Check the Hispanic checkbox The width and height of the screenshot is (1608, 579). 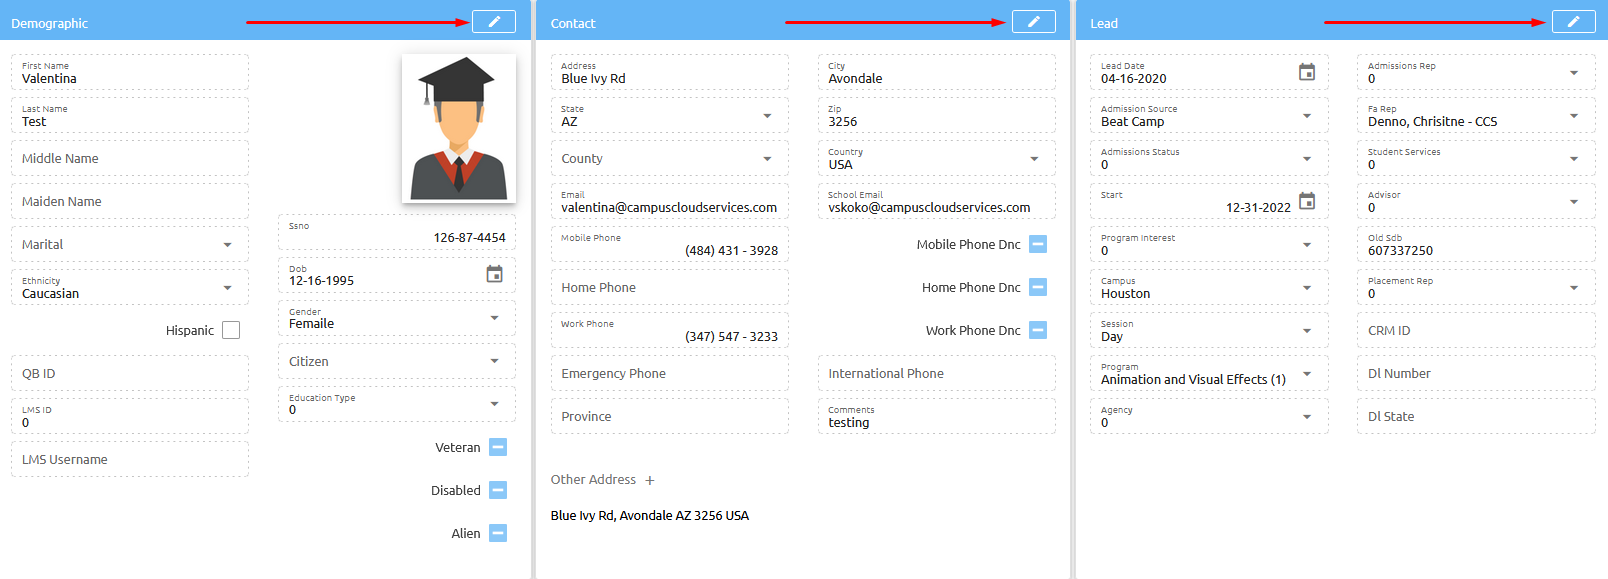coord(231,330)
